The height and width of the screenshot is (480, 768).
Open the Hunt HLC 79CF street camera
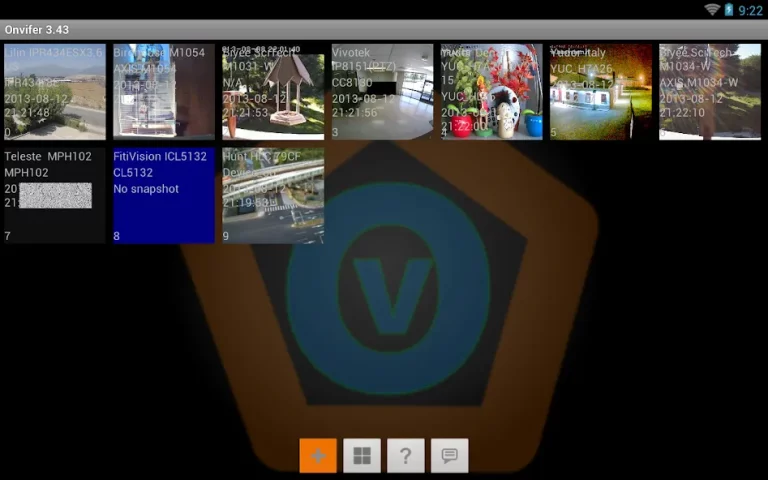click(x=273, y=195)
